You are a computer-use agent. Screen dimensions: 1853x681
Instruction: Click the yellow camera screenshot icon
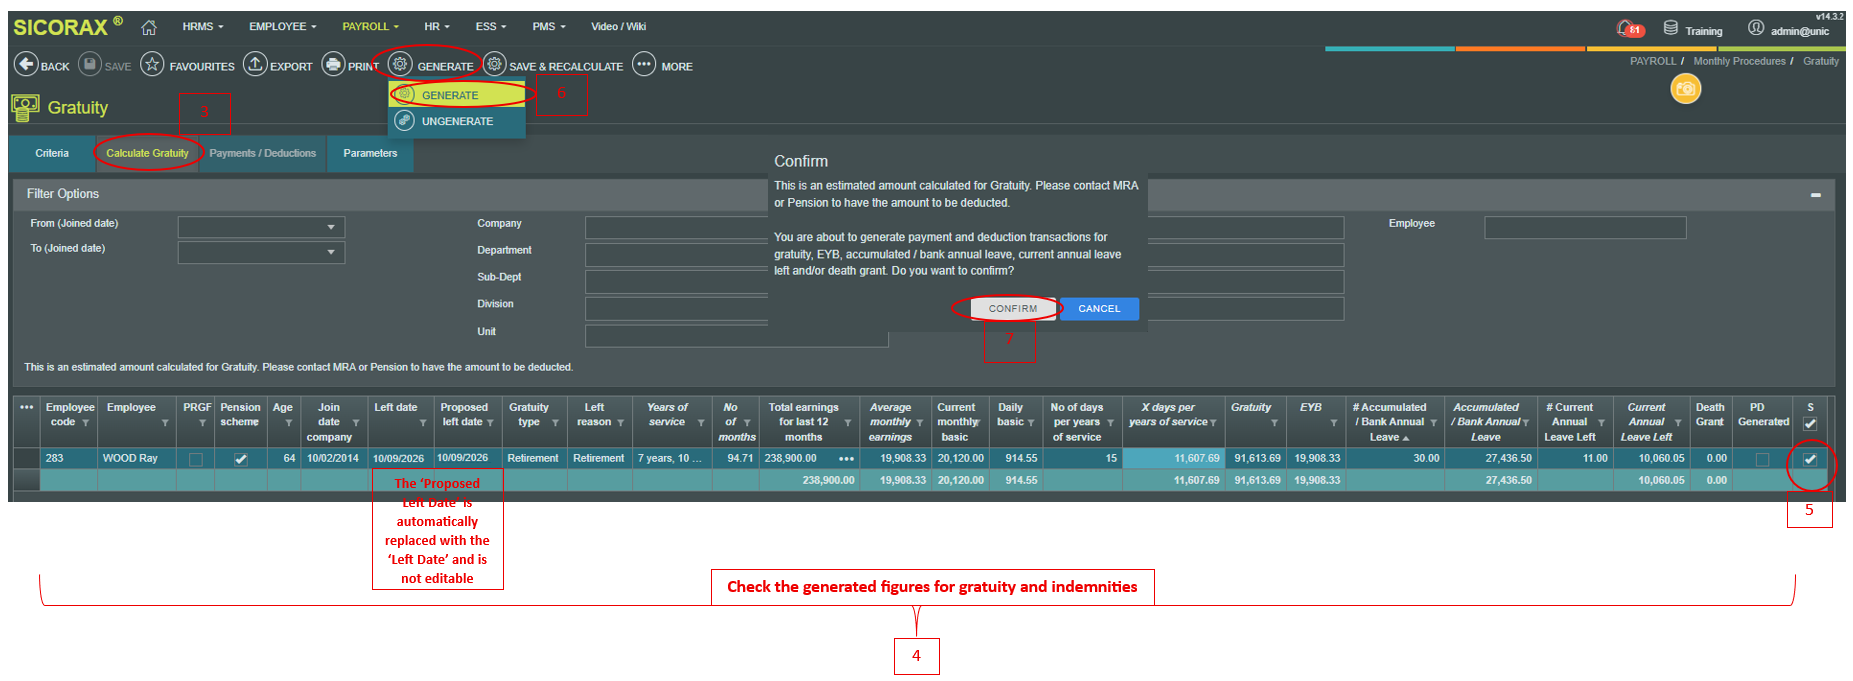click(1686, 89)
